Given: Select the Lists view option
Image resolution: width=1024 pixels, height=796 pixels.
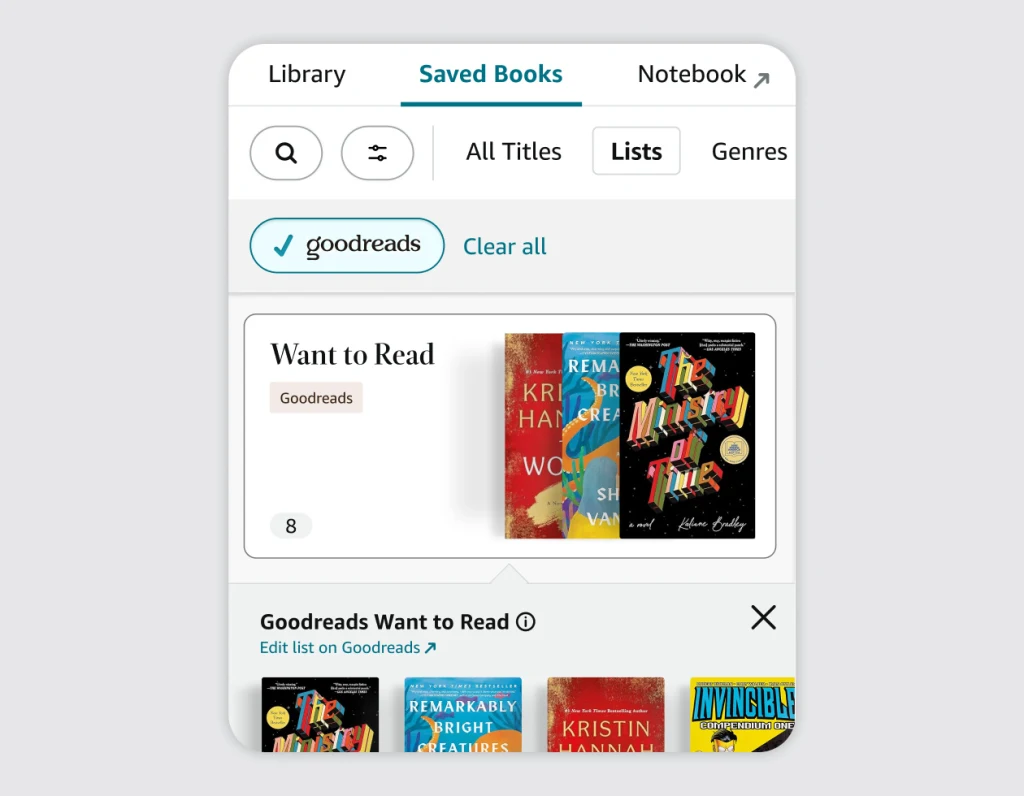Looking at the screenshot, I should coord(636,151).
